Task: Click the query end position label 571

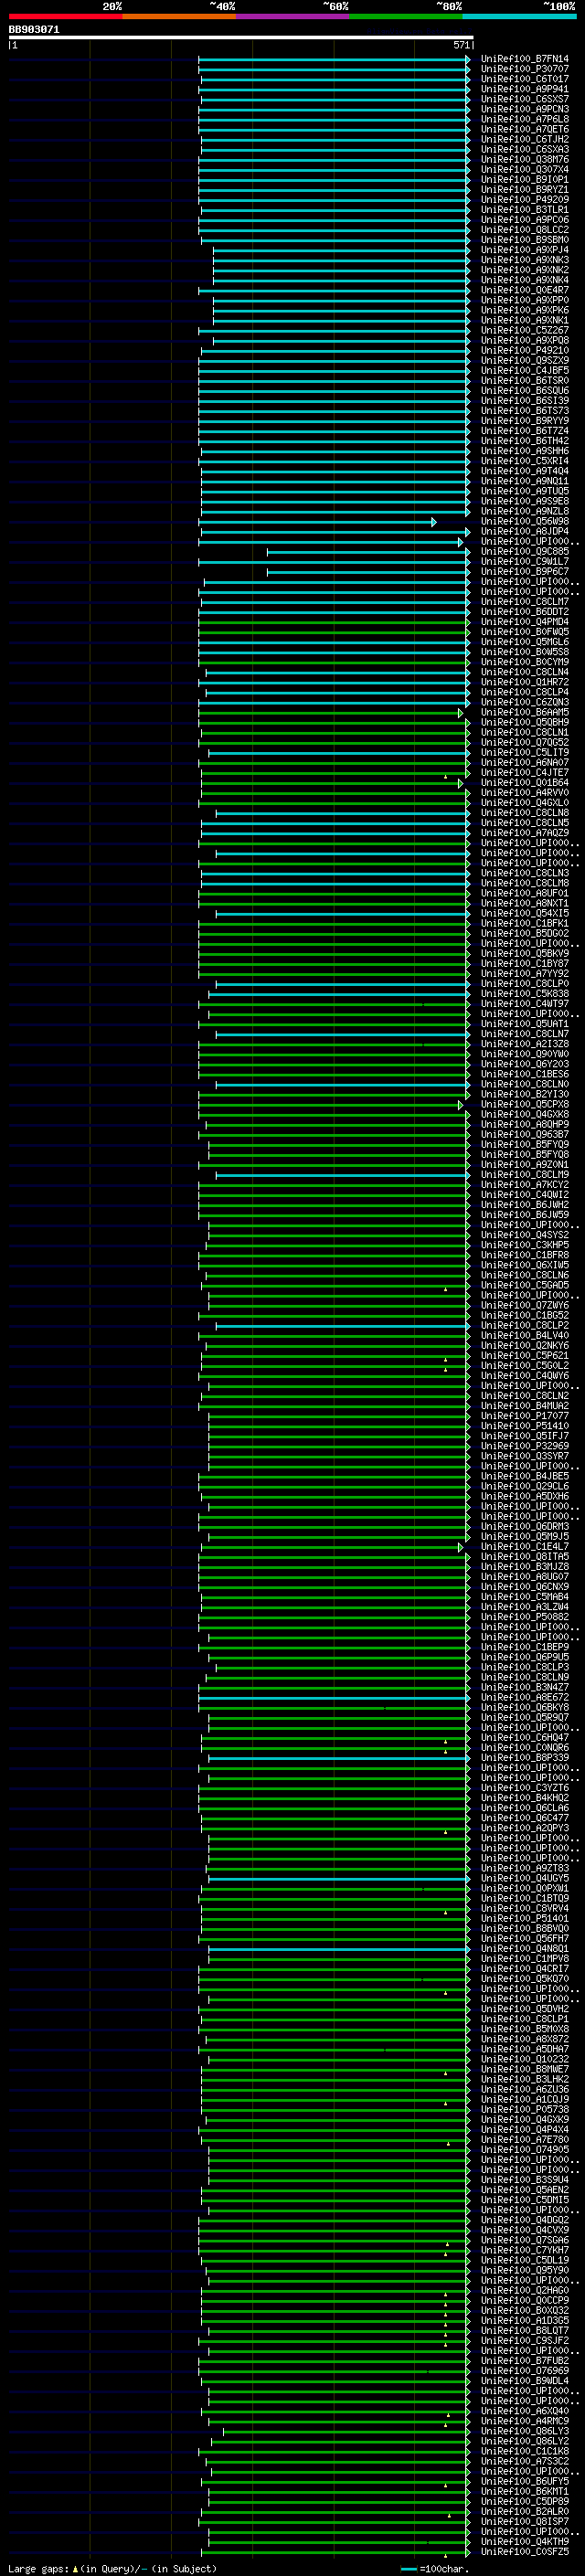Action: (461, 45)
